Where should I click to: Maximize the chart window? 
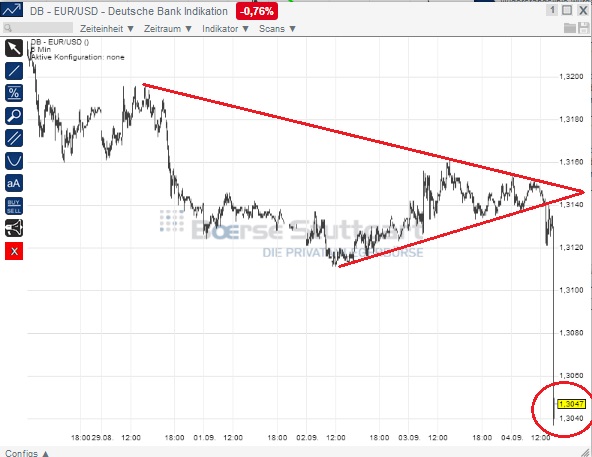pos(567,10)
